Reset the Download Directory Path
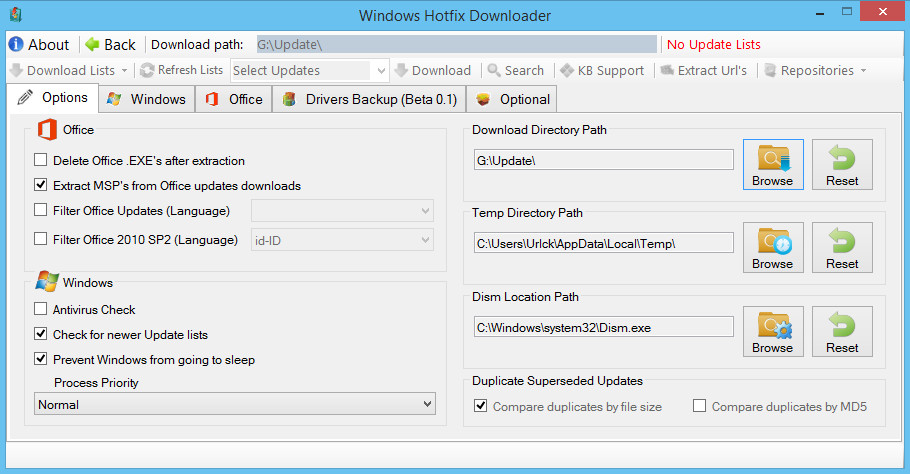This screenshot has height=474, width=910. pos(842,164)
